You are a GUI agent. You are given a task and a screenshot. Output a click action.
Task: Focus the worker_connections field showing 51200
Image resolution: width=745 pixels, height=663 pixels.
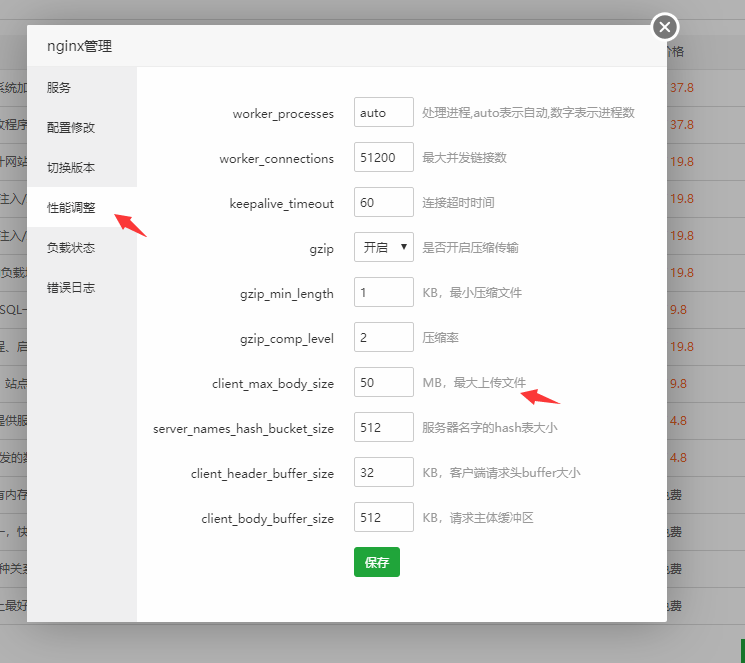(383, 157)
